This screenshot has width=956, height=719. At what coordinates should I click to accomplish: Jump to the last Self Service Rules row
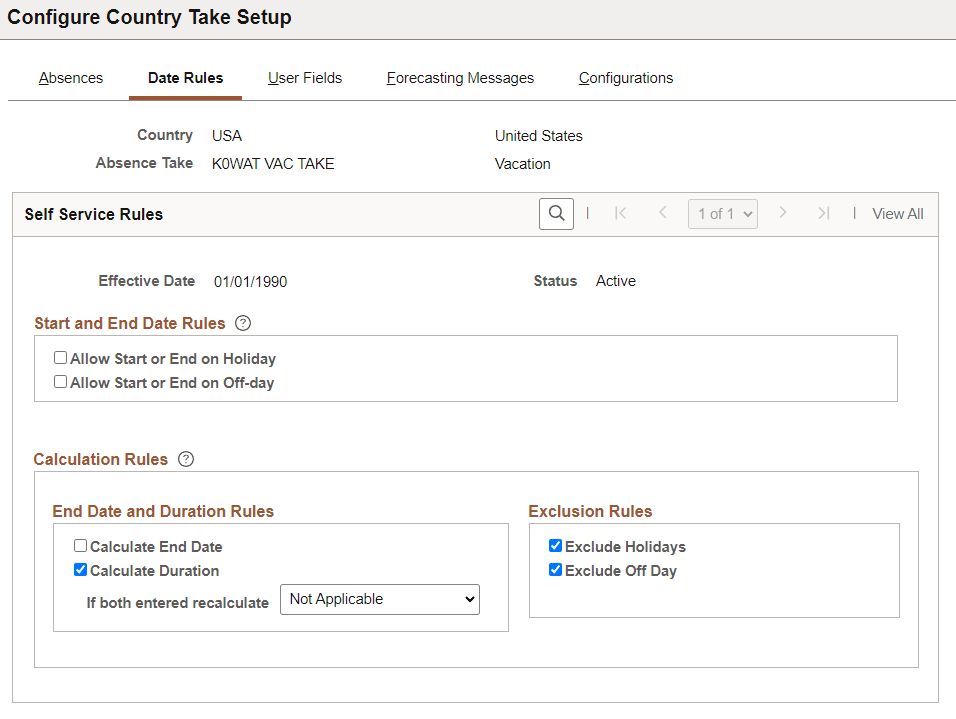click(x=824, y=213)
